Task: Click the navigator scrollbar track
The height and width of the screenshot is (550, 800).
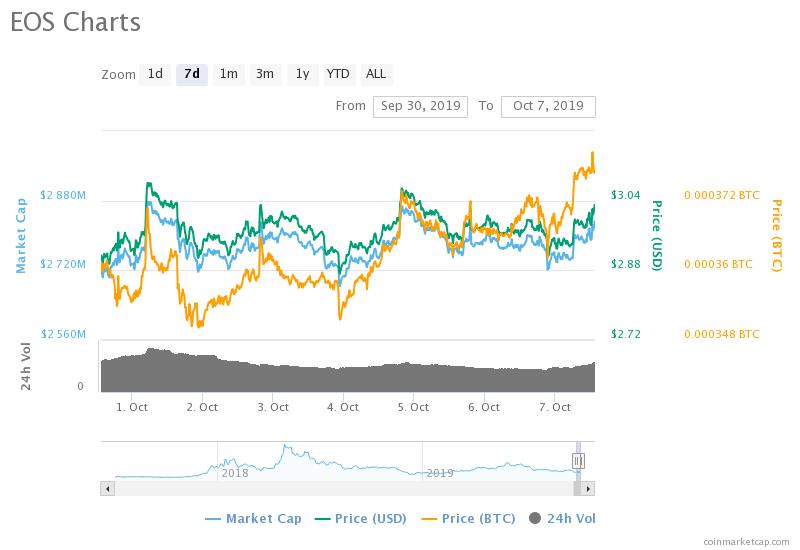Action: point(344,489)
